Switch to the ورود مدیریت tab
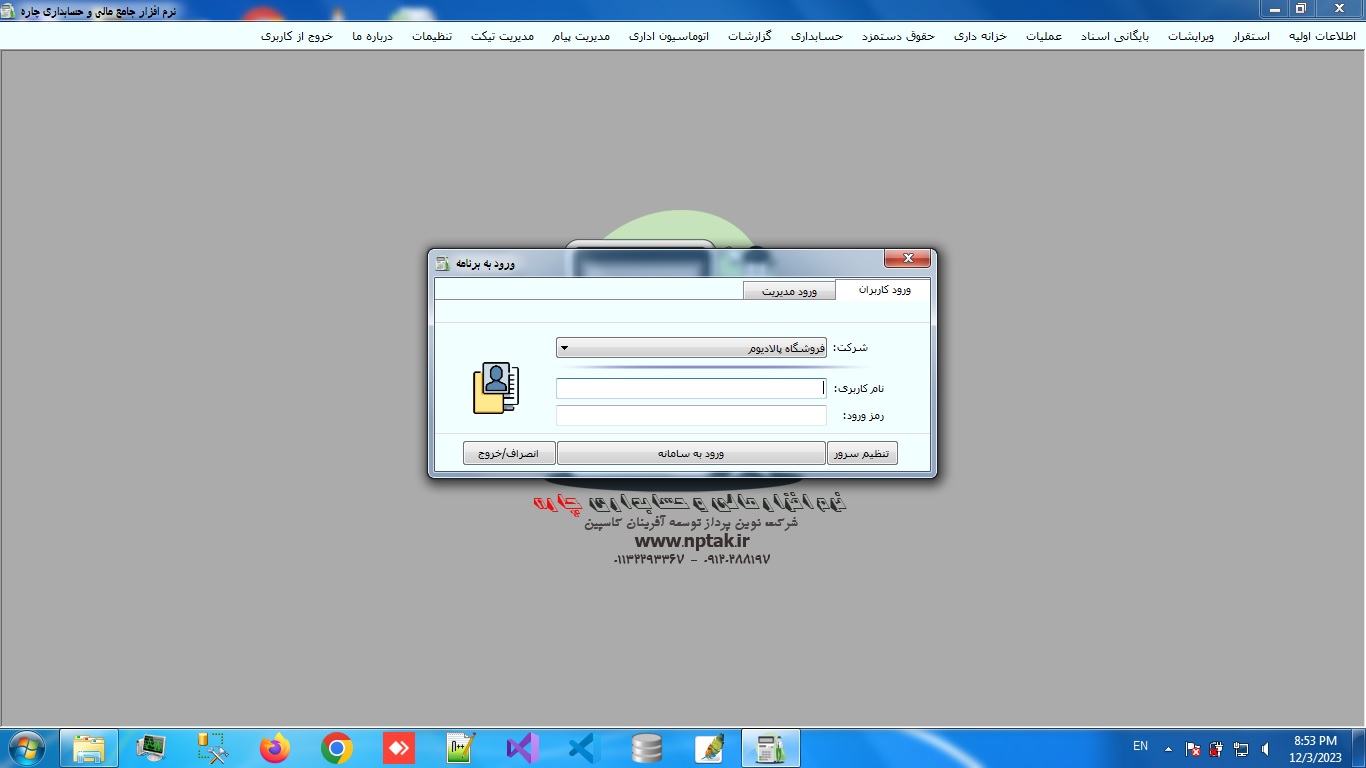Viewport: 1366px width, 768px height. (x=789, y=291)
